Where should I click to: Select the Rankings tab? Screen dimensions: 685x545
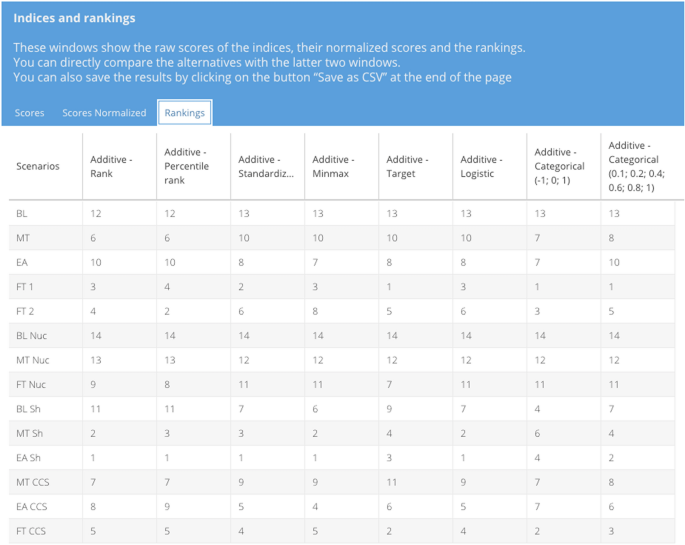pyautogui.click(x=185, y=113)
